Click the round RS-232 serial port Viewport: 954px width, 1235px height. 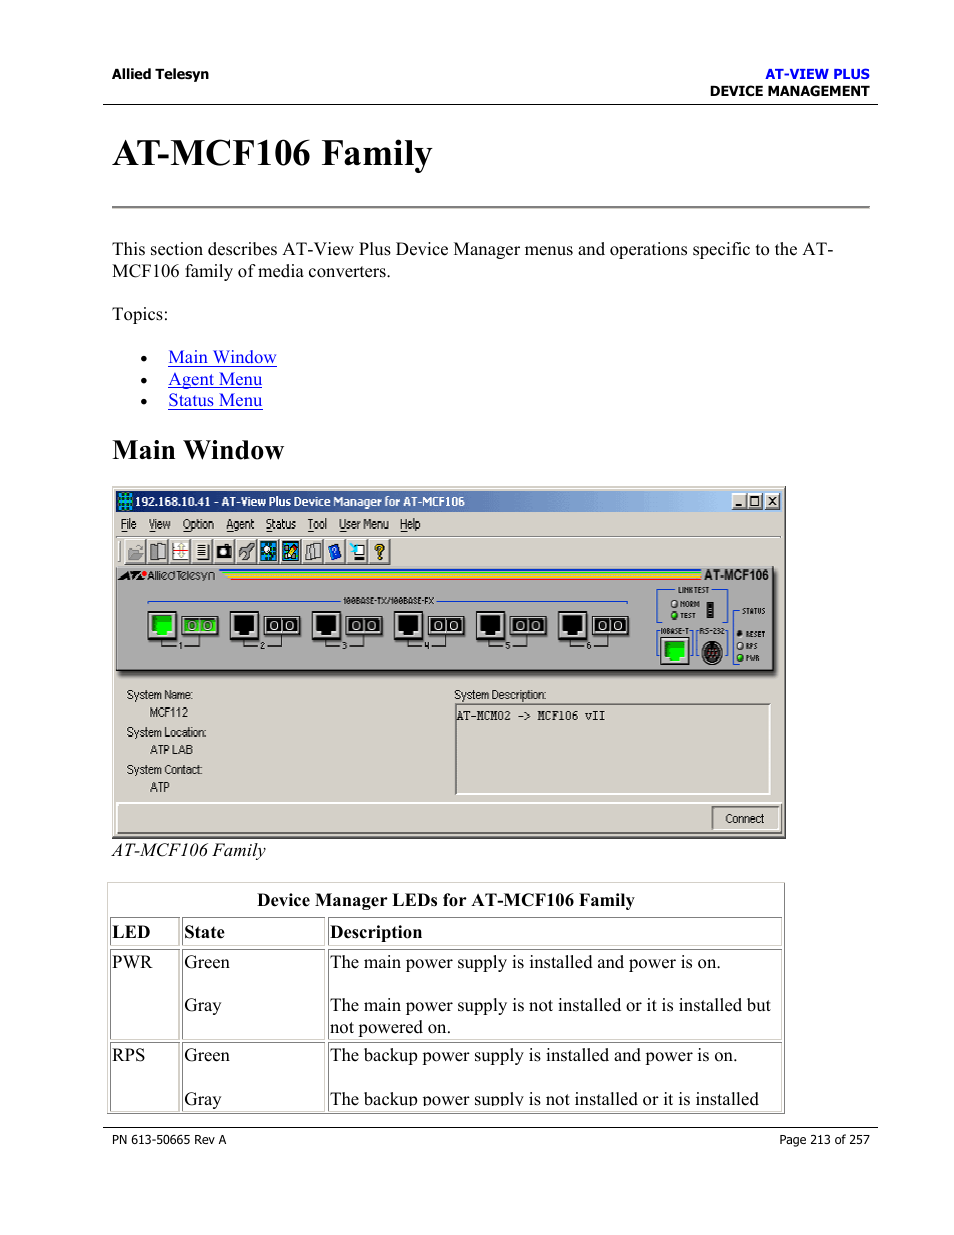[x=712, y=653]
